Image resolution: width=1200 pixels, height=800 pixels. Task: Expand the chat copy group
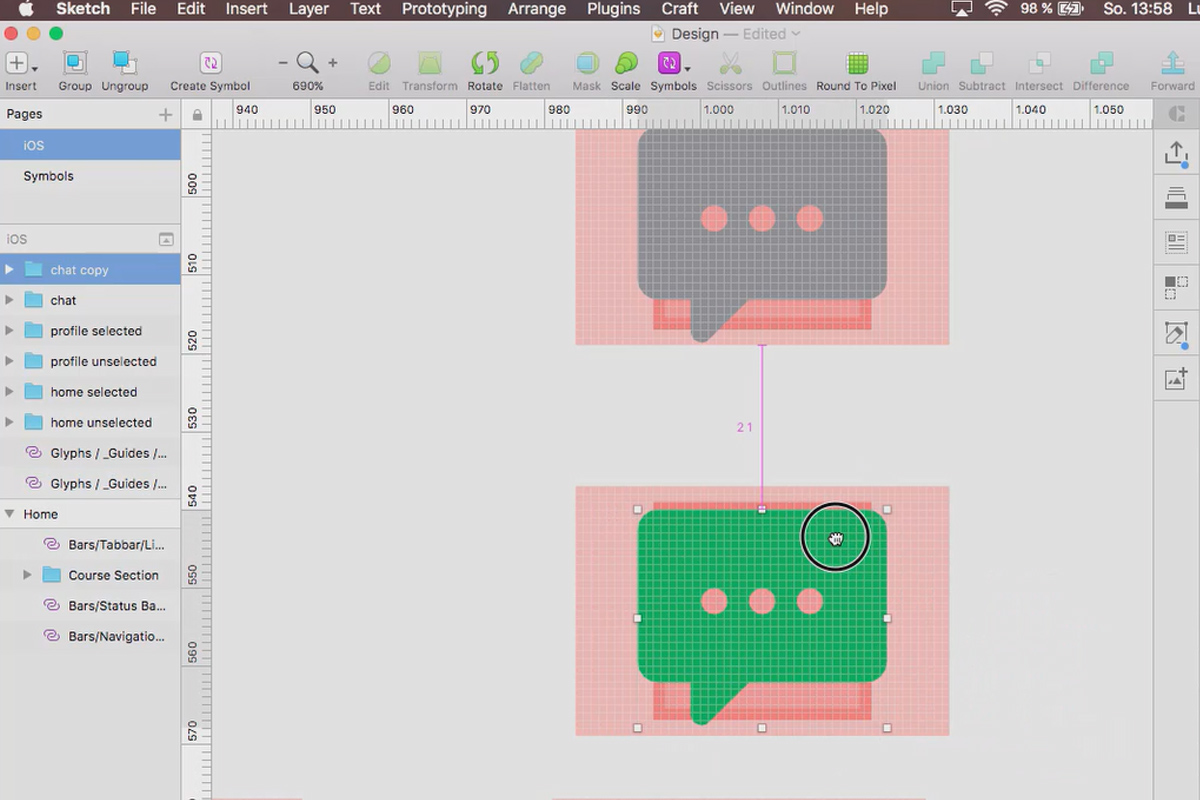(9, 270)
